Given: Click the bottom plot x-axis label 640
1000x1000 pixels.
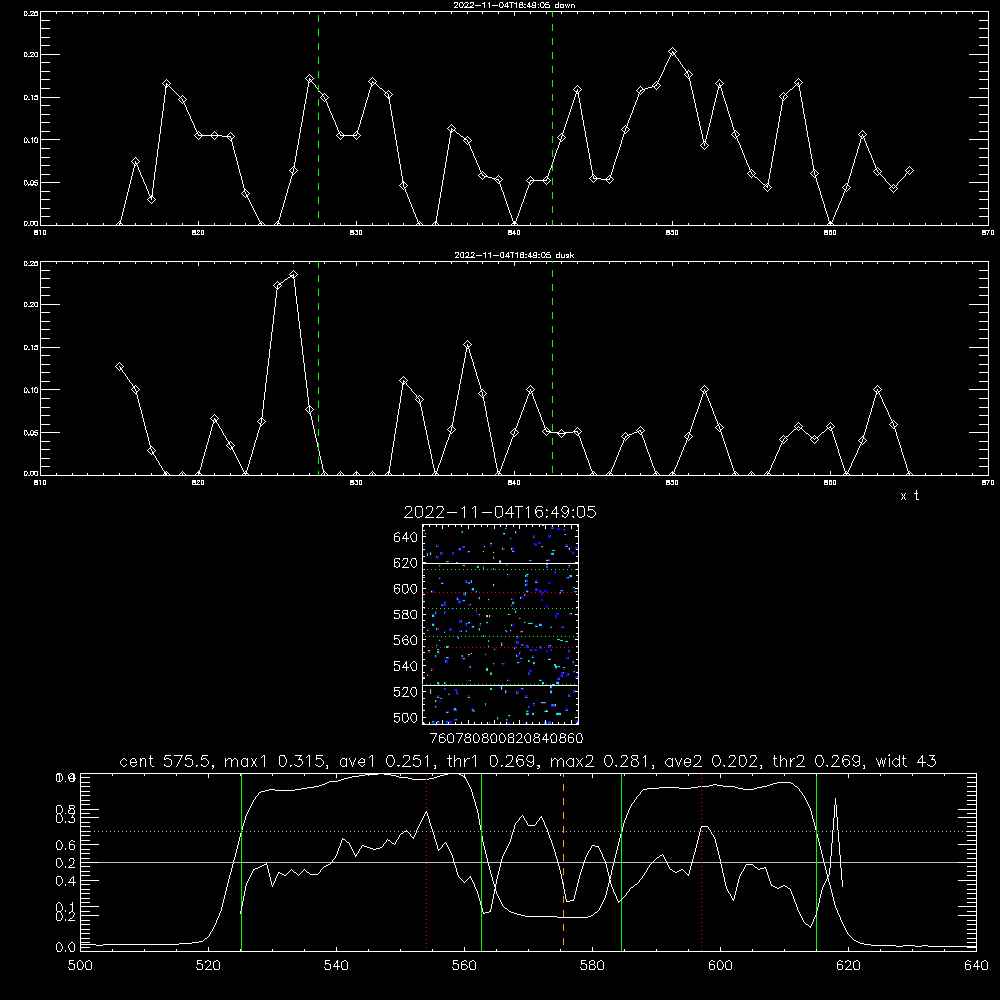Looking at the screenshot, I should [x=976, y=966].
